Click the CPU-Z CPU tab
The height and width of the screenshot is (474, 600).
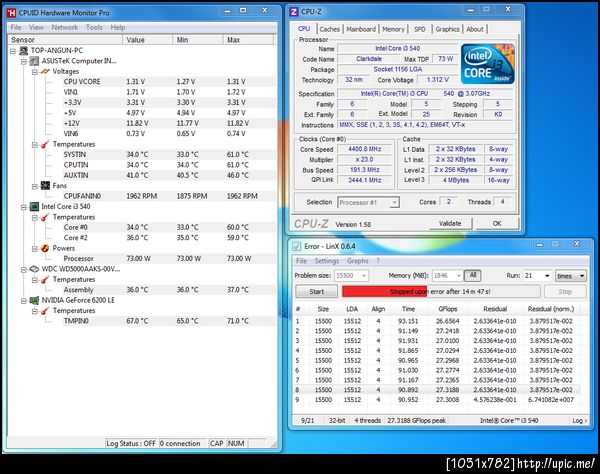[304, 29]
